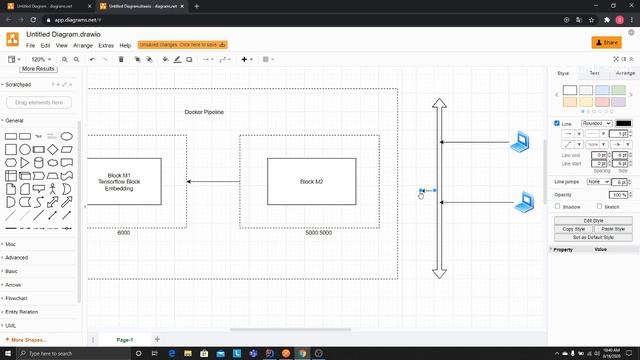The width and height of the screenshot is (640, 360).
Task: Choose the light red style swatch
Action: tap(602, 102)
